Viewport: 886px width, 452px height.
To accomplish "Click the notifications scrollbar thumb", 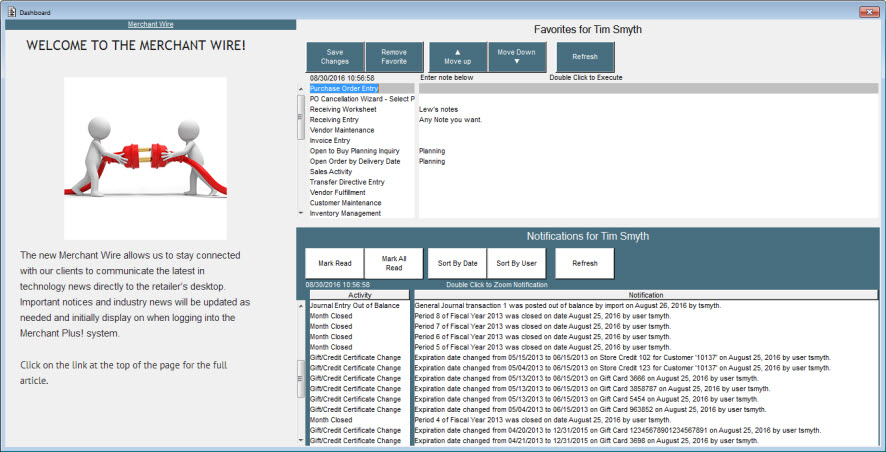I will pyautogui.click(x=301, y=379).
